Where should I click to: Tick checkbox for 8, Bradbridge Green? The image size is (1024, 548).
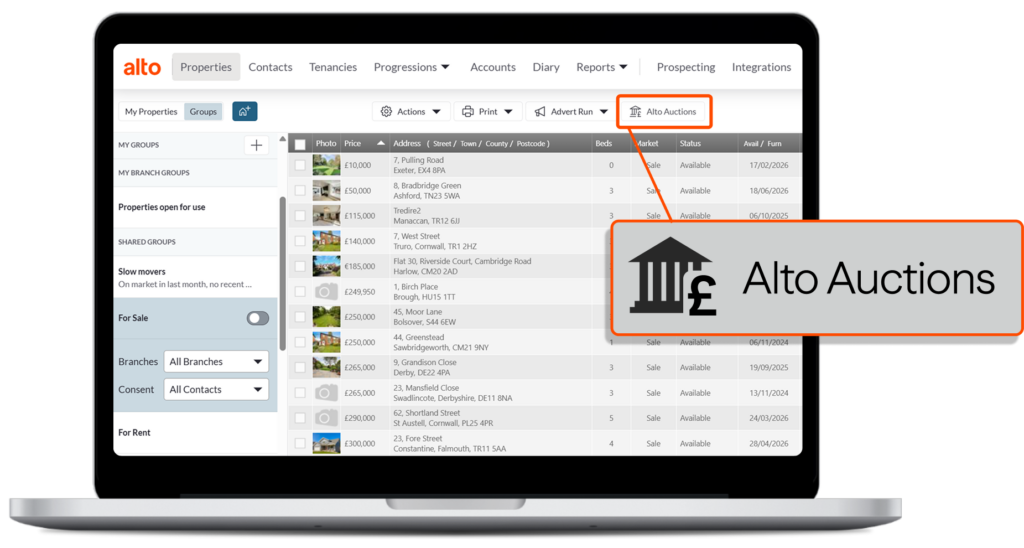pos(300,191)
